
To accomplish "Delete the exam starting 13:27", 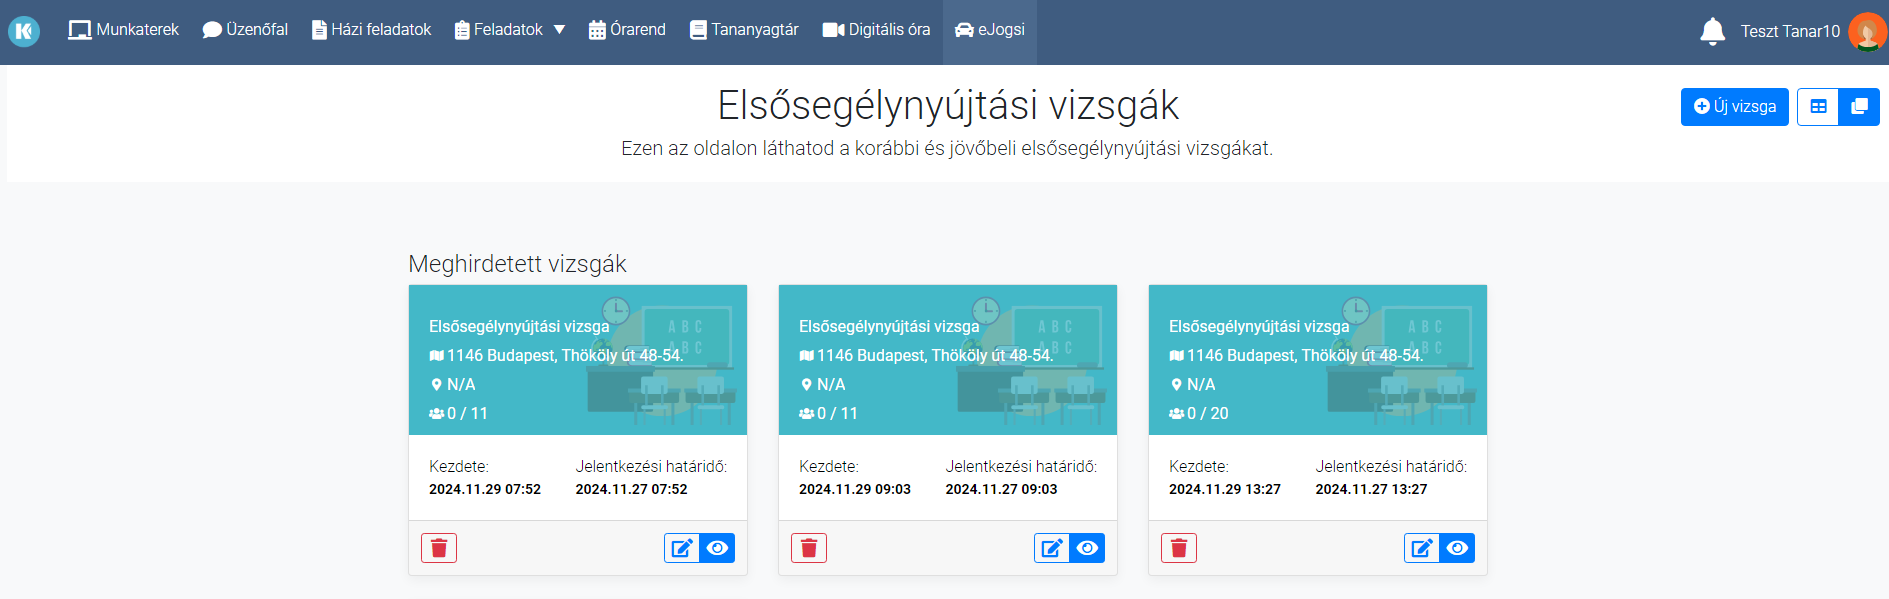I will [x=1179, y=548].
